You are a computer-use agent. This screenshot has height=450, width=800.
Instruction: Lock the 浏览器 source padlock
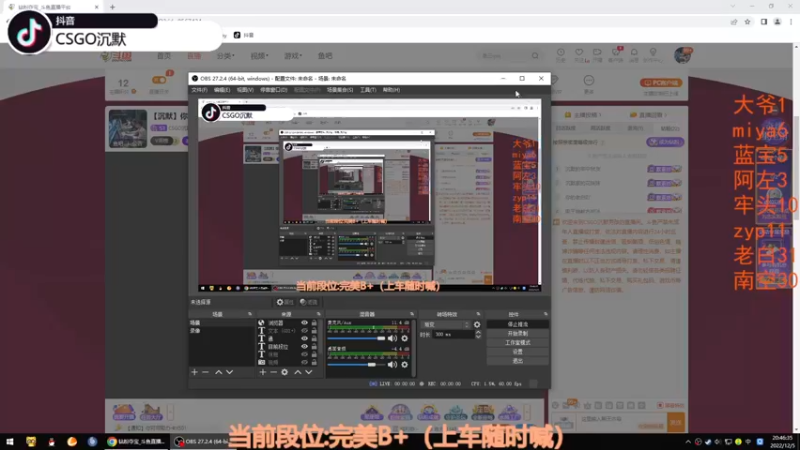(314, 323)
